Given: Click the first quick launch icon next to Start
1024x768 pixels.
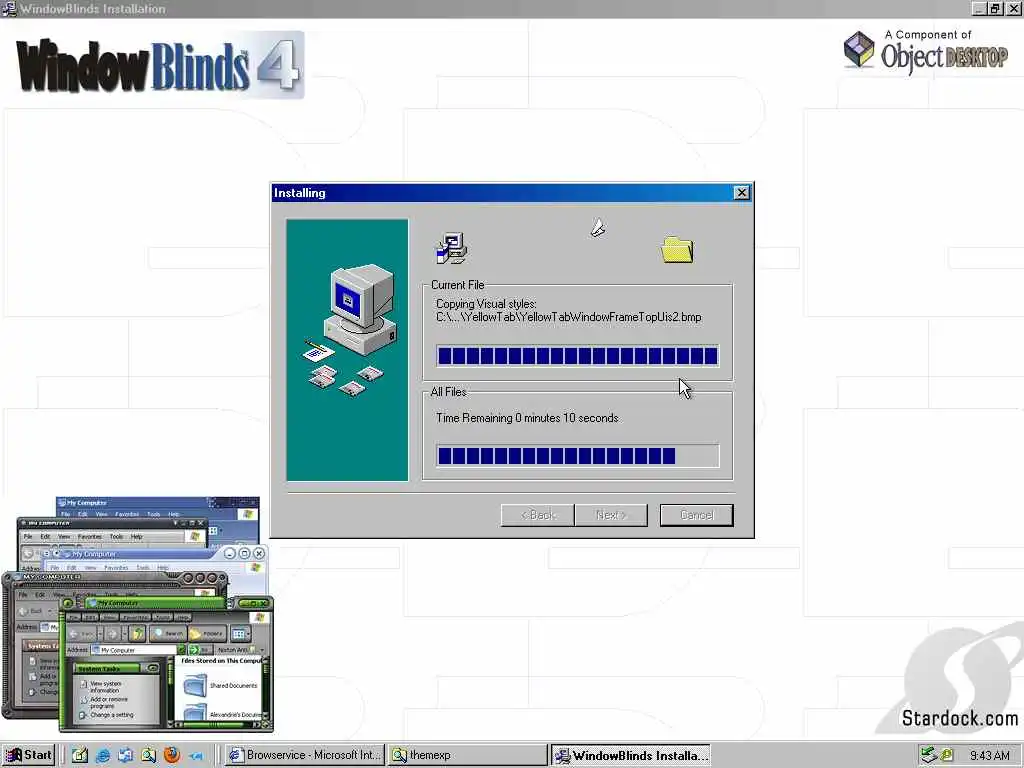Looking at the screenshot, I should click(80, 755).
